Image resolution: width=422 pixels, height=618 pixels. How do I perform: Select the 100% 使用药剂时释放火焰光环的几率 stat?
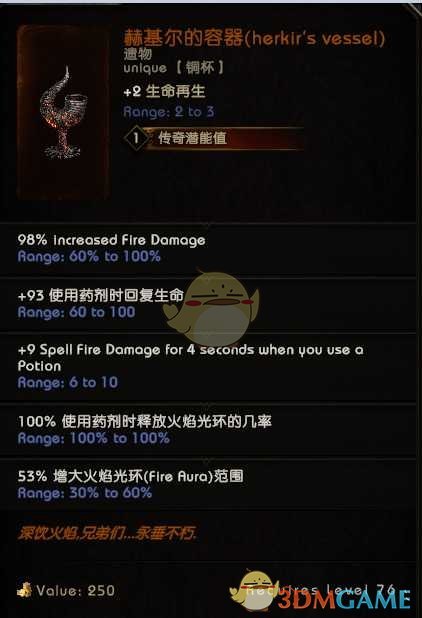tap(145, 422)
